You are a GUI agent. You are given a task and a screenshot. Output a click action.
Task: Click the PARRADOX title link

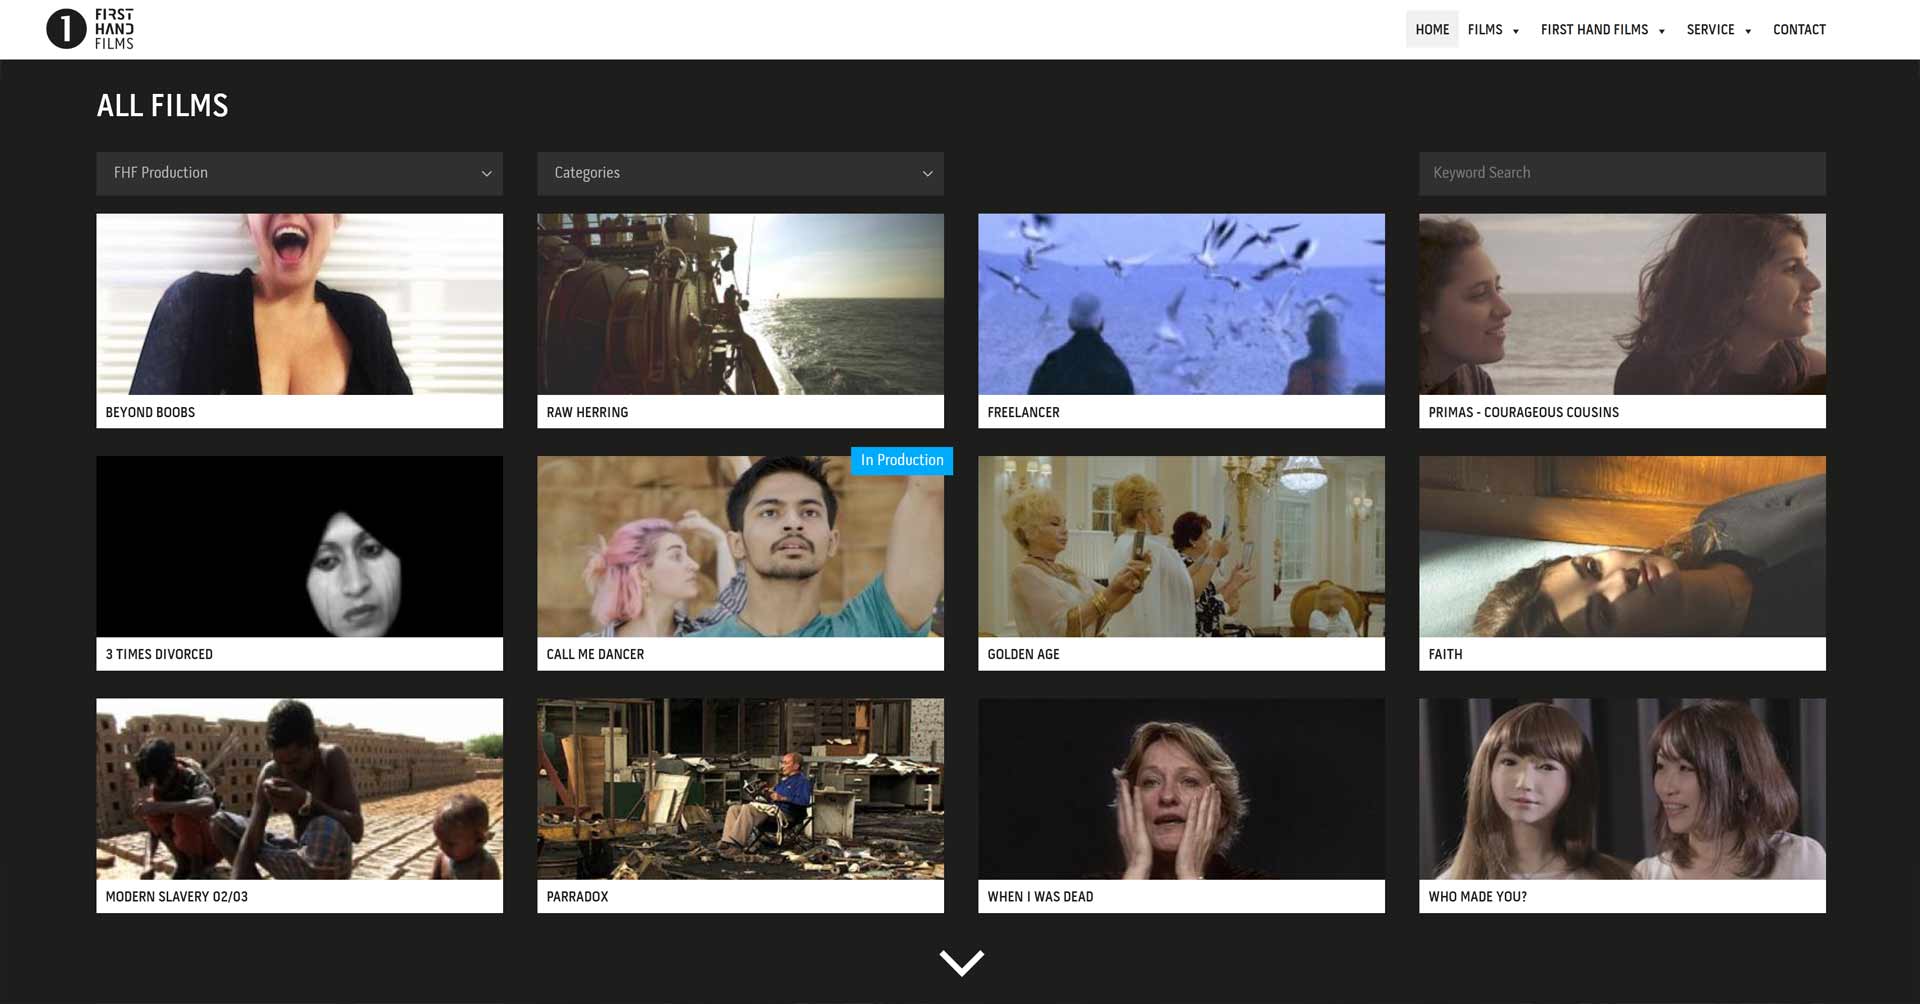click(x=577, y=897)
